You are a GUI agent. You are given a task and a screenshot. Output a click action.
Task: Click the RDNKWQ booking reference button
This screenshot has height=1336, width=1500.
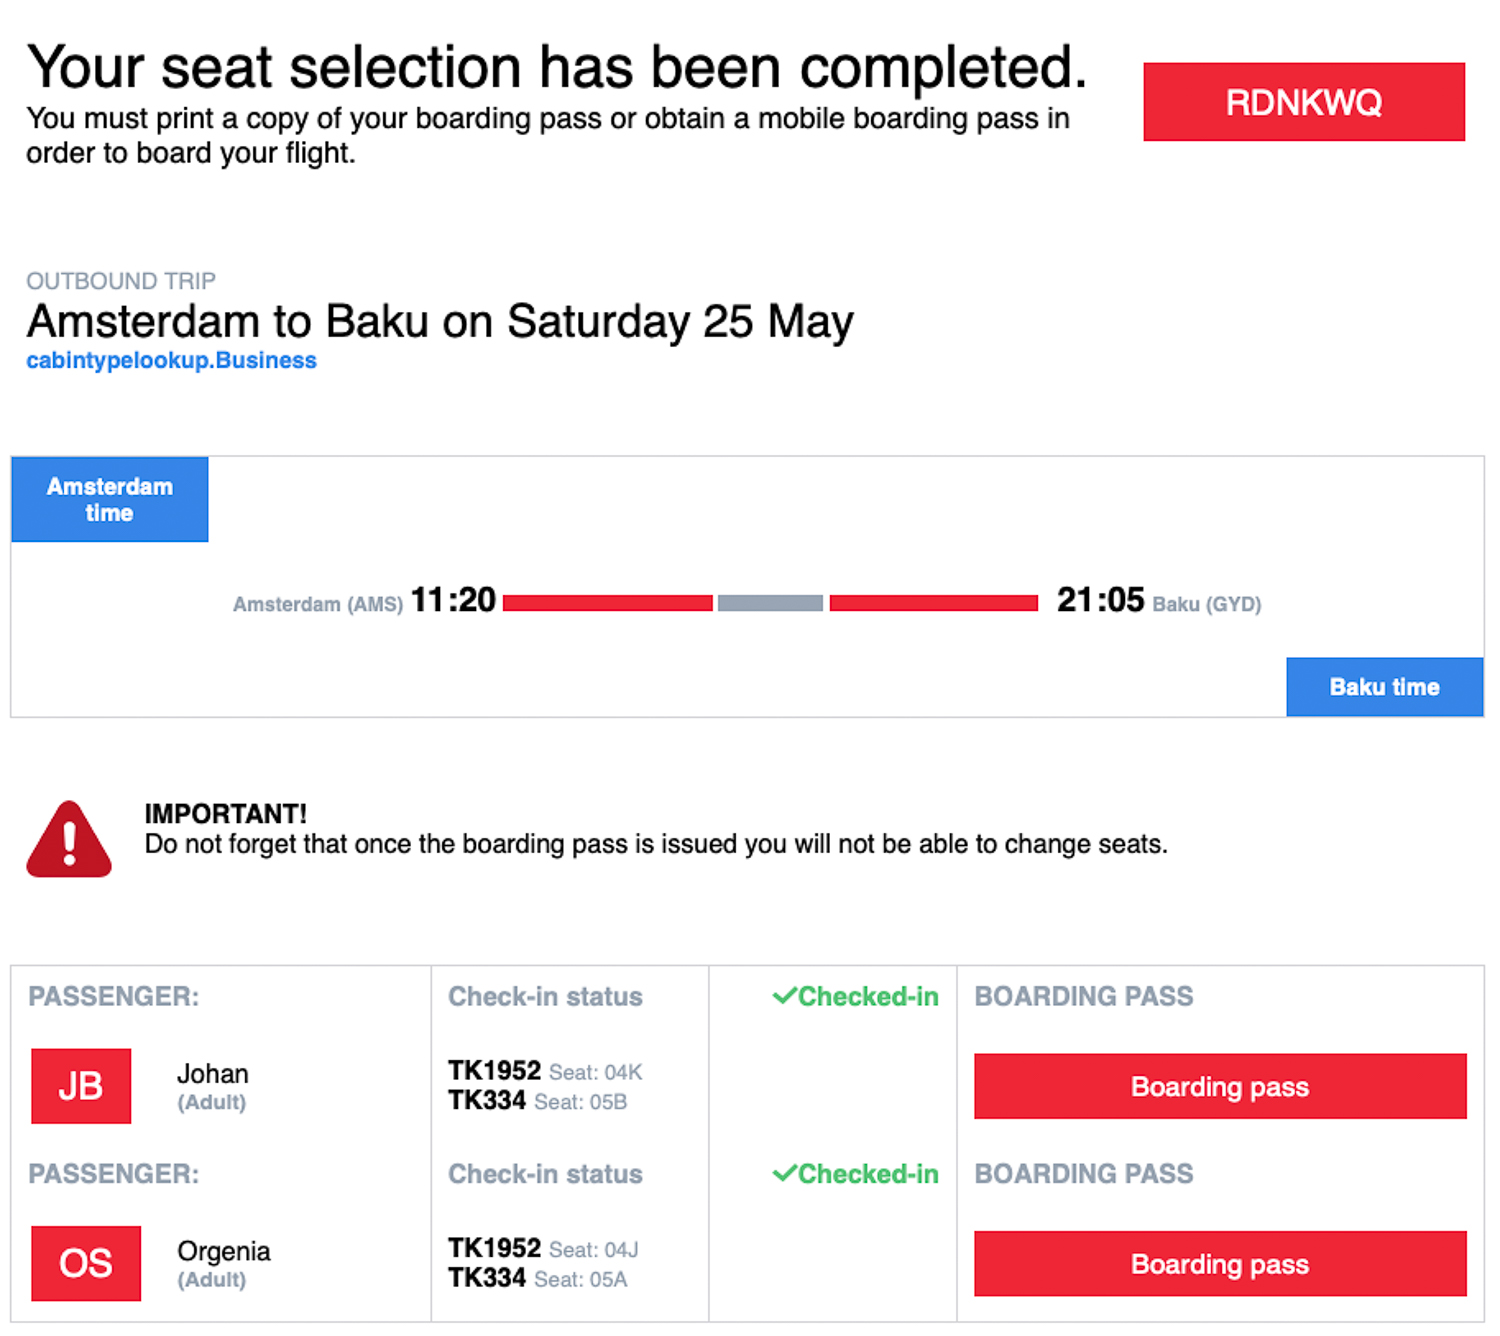pos(1304,102)
